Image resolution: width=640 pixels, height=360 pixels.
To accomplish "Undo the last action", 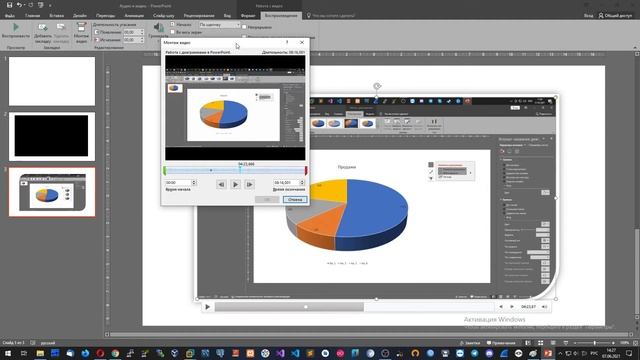I will pos(19,5).
